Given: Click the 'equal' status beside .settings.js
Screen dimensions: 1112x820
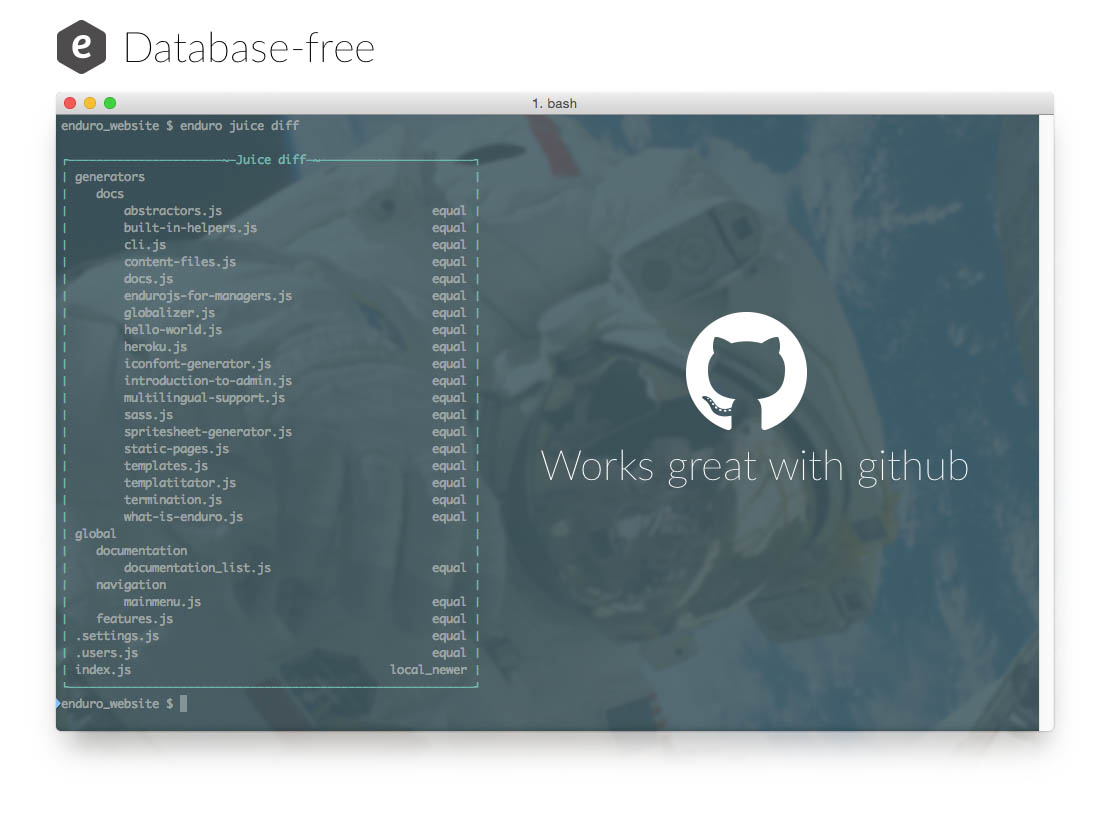Looking at the screenshot, I should 449,636.
